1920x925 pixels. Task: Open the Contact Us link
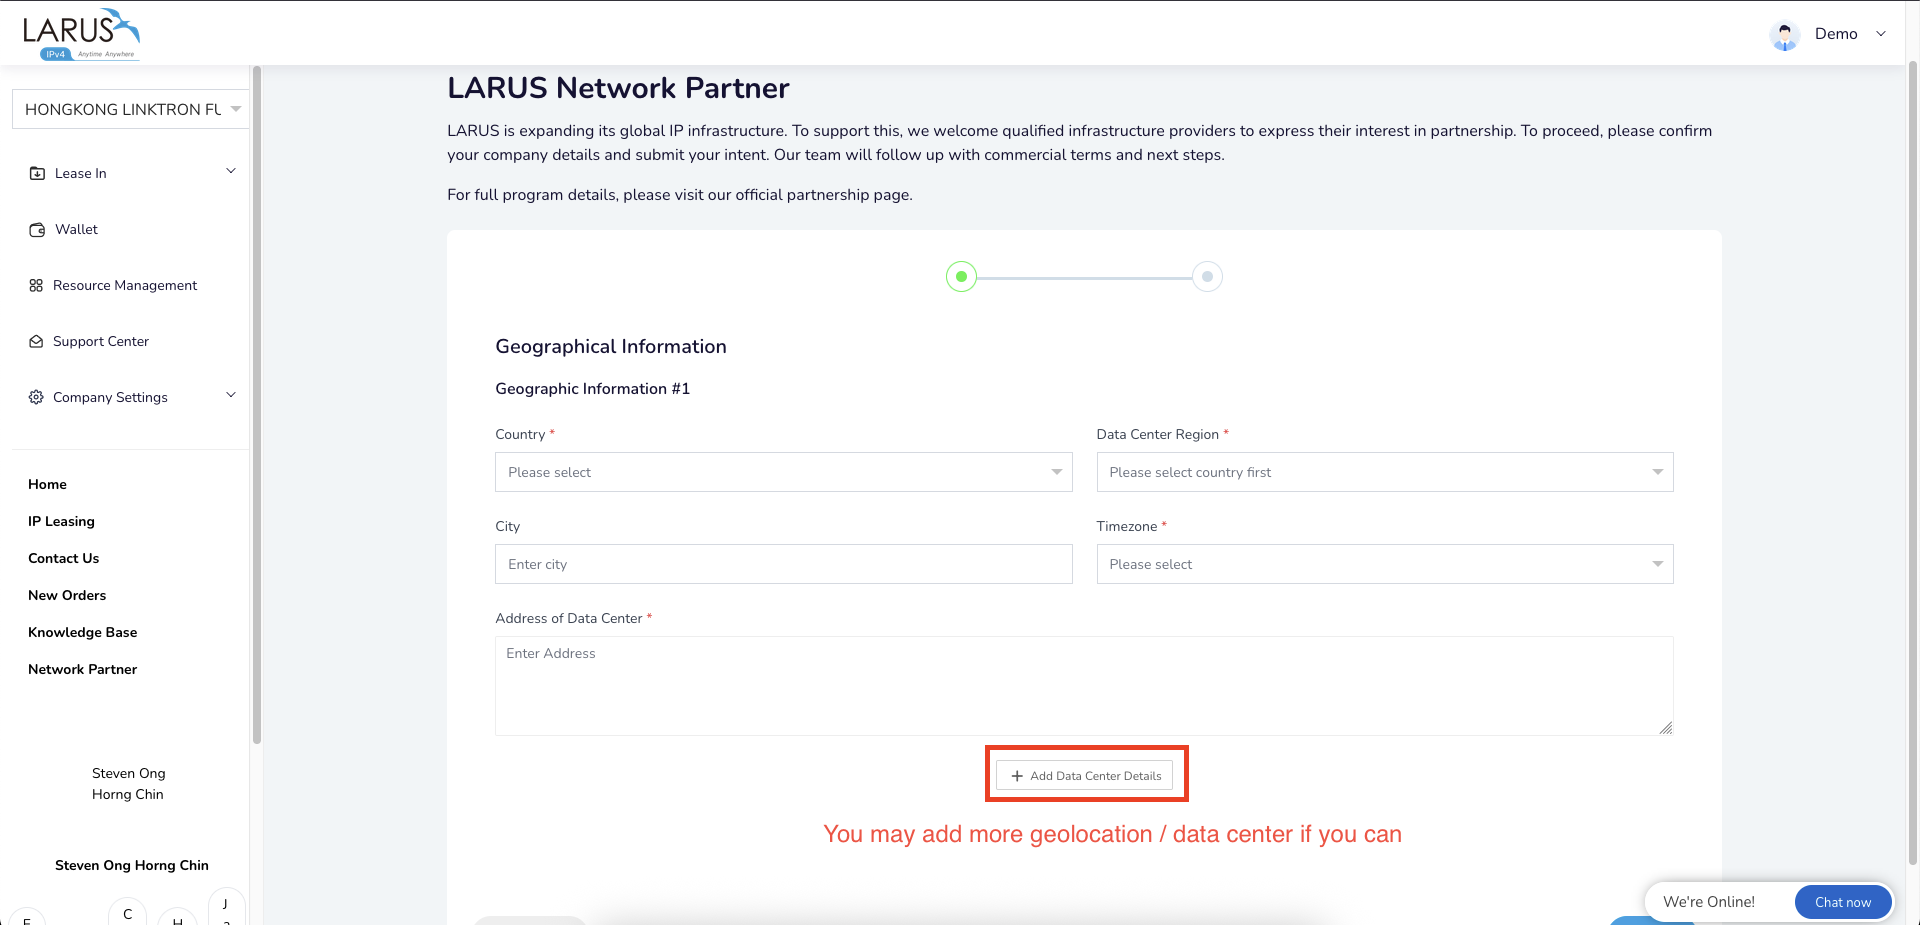tap(63, 558)
